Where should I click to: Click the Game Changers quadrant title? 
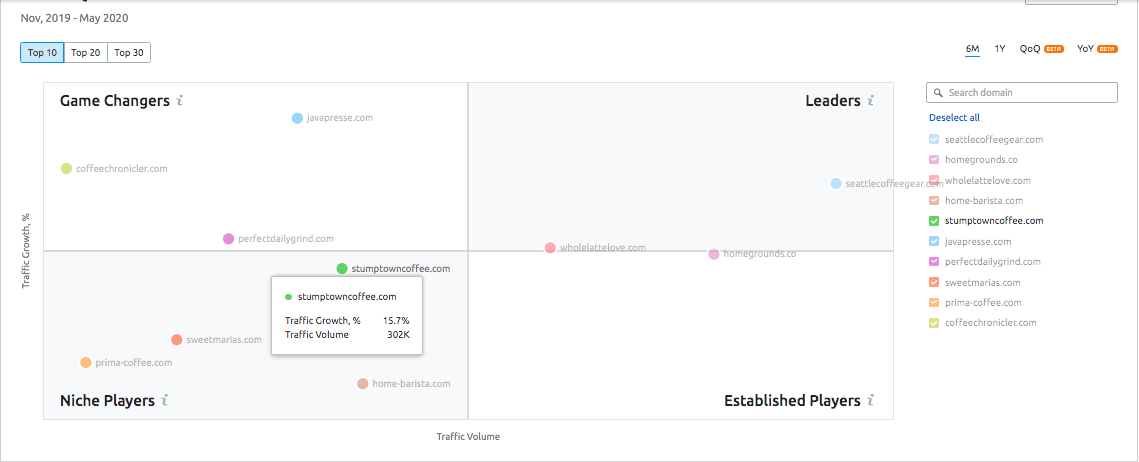(x=114, y=101)
